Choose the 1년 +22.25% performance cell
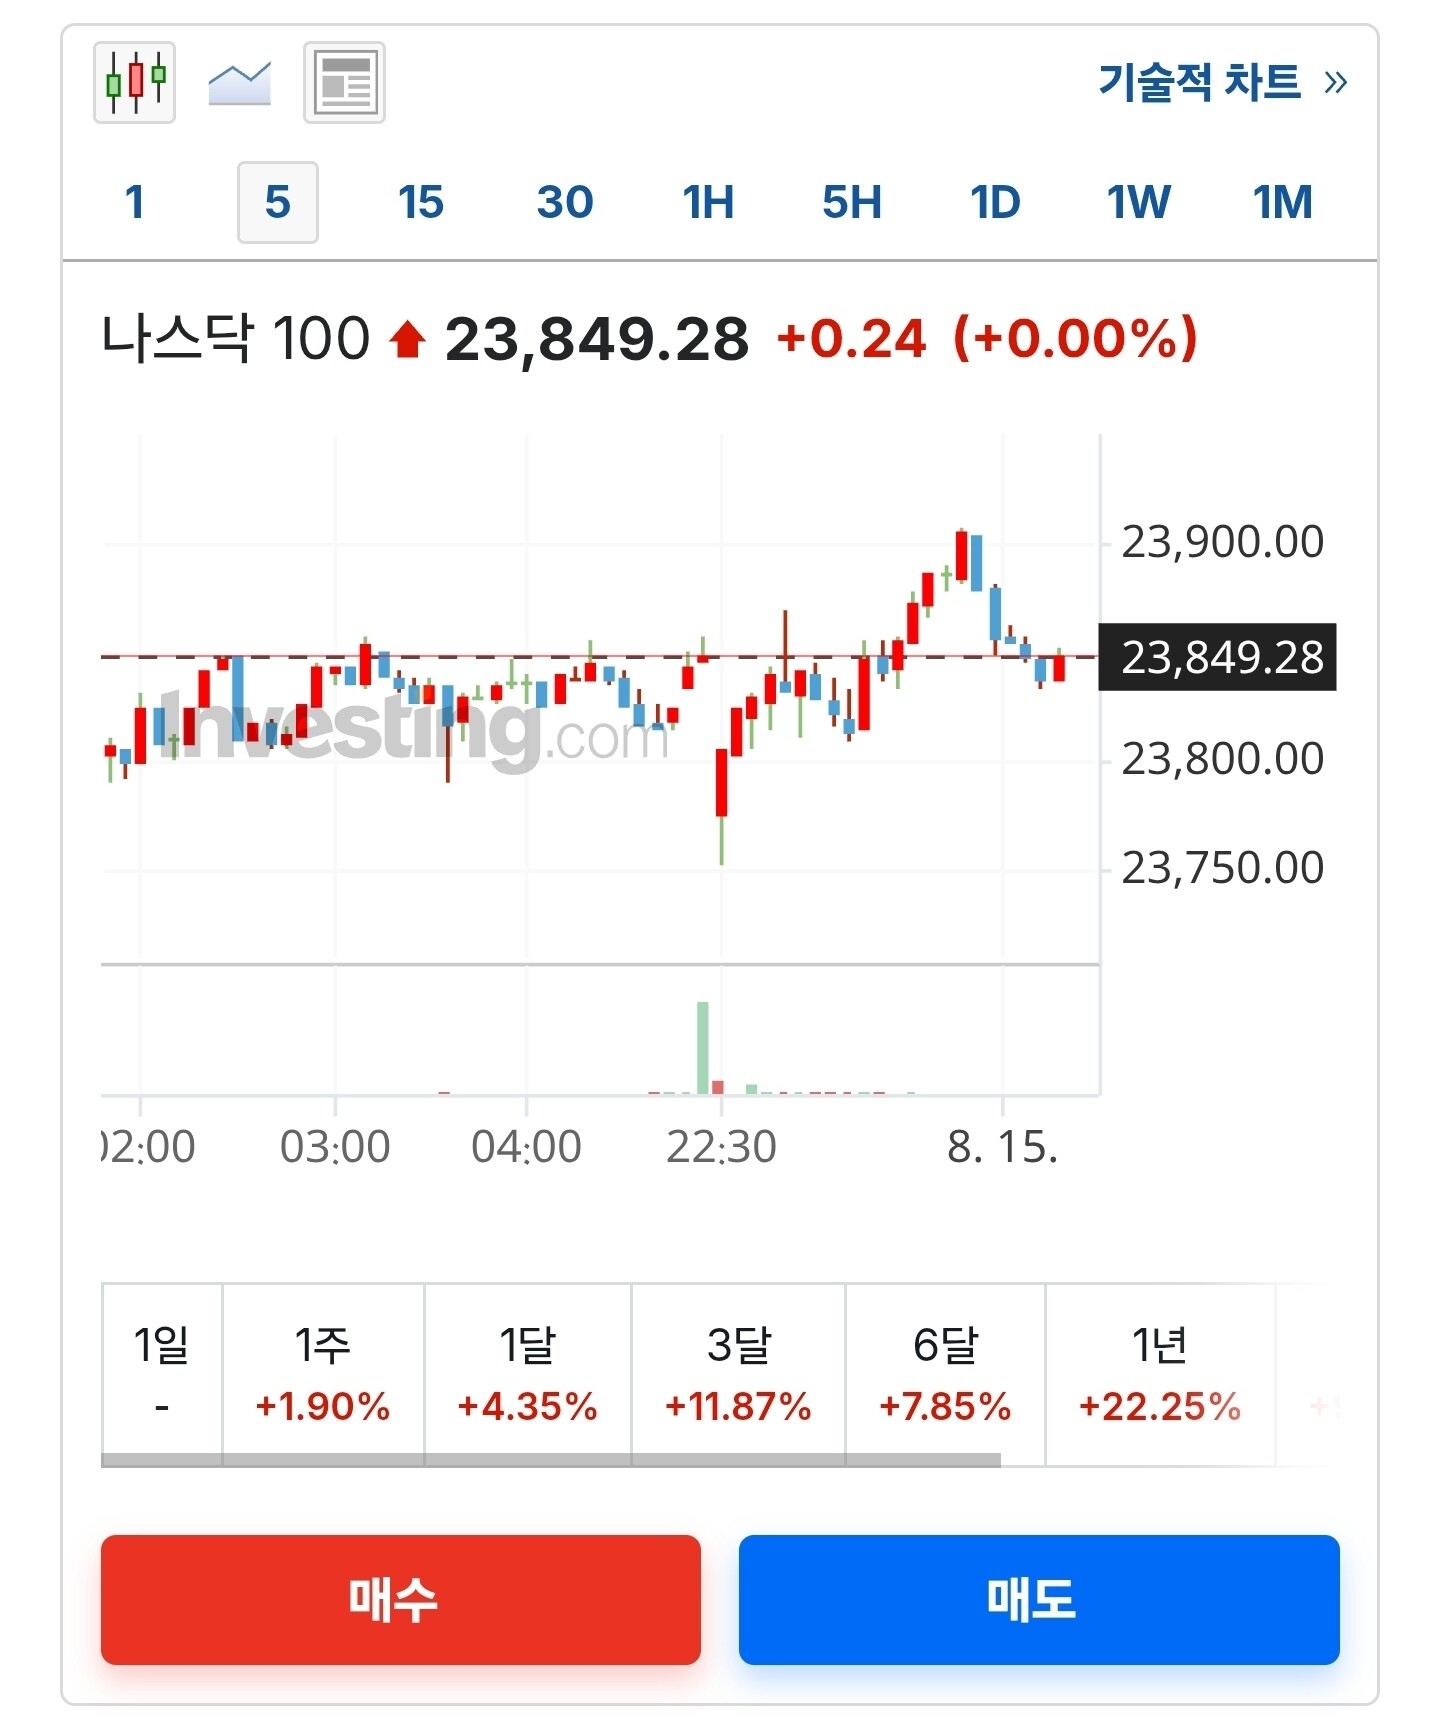Screen dimensions: 1440x1726 click(1160, 1374)
